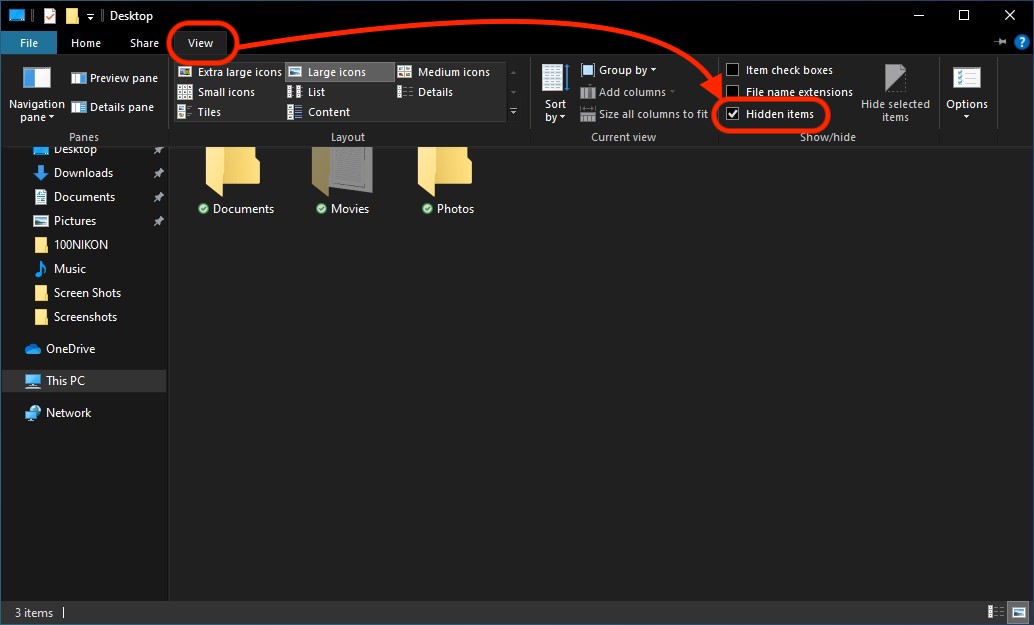Select Medium icons layout
1034x625 pixels.
click(444, 72)
